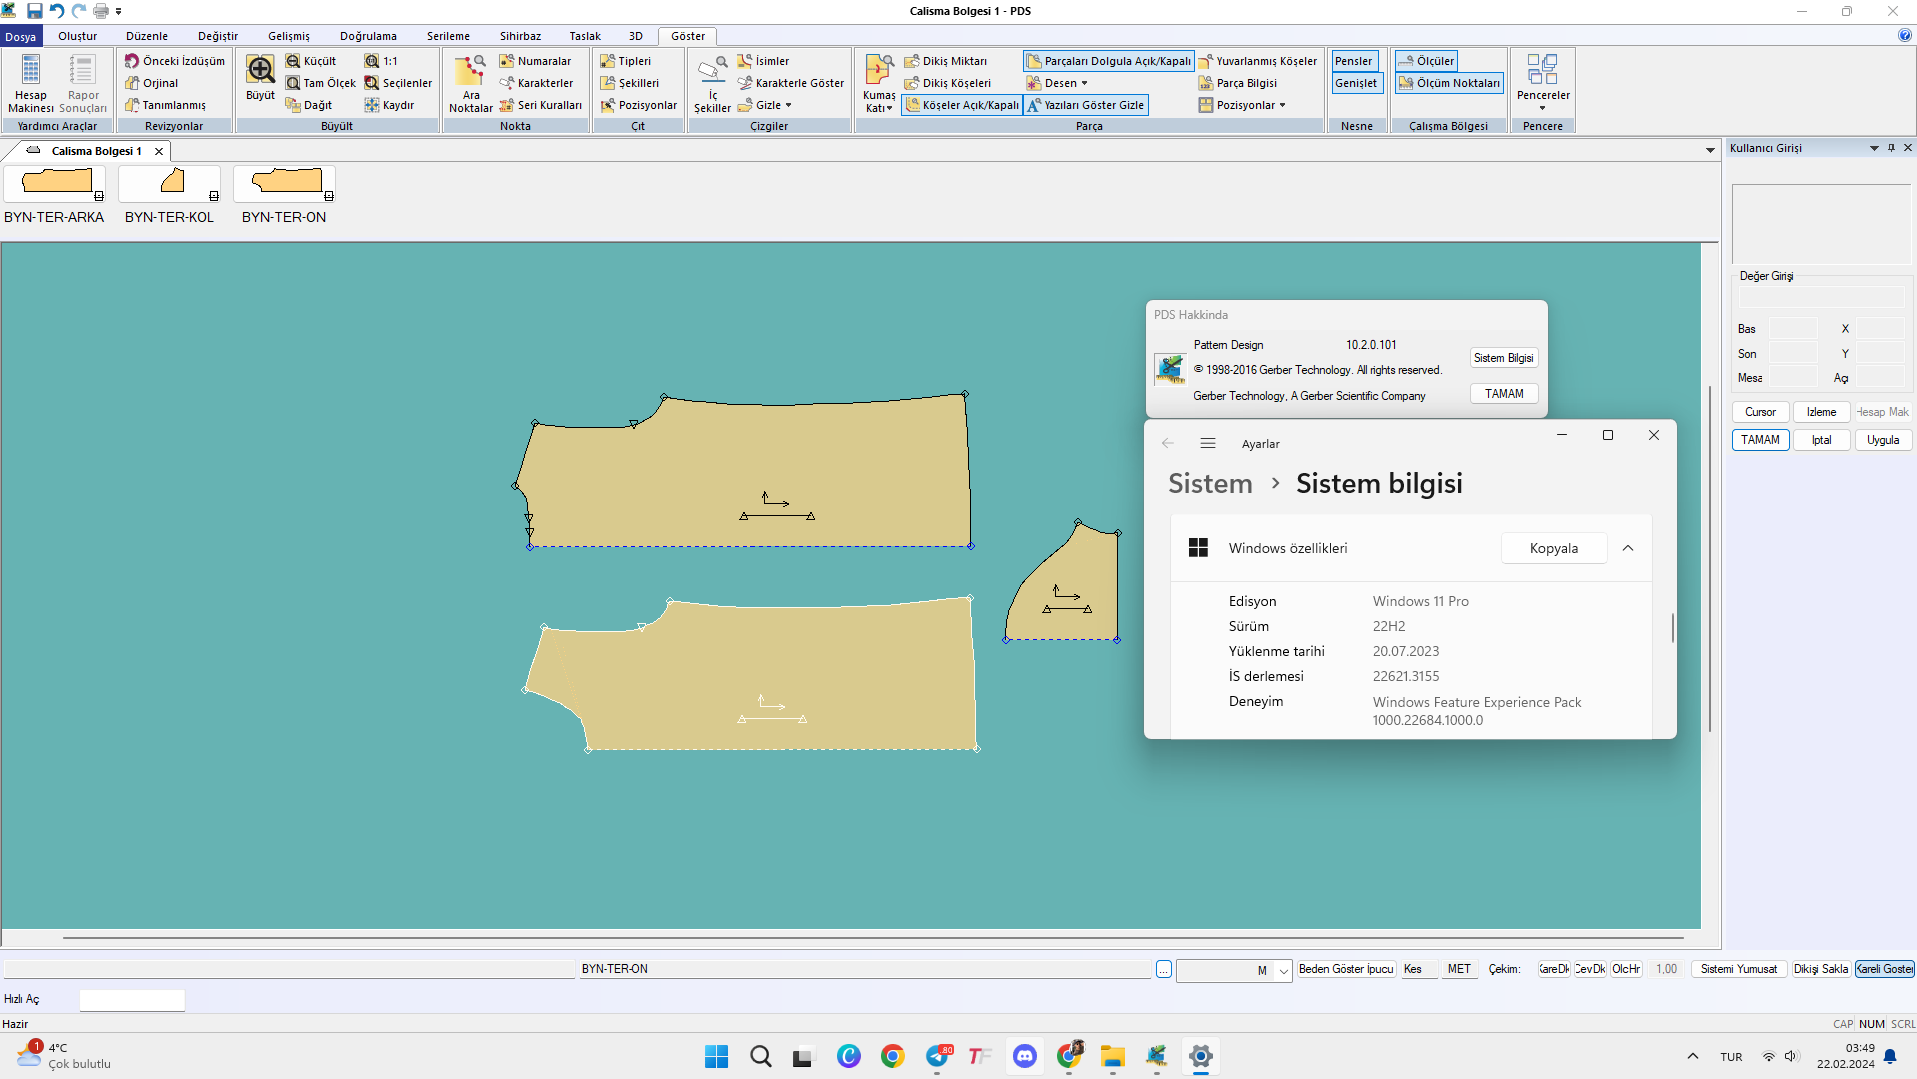Open the Pozisyonlar dropdown in Parça group
The image size is (1917, 1079).
[1244, 105]
